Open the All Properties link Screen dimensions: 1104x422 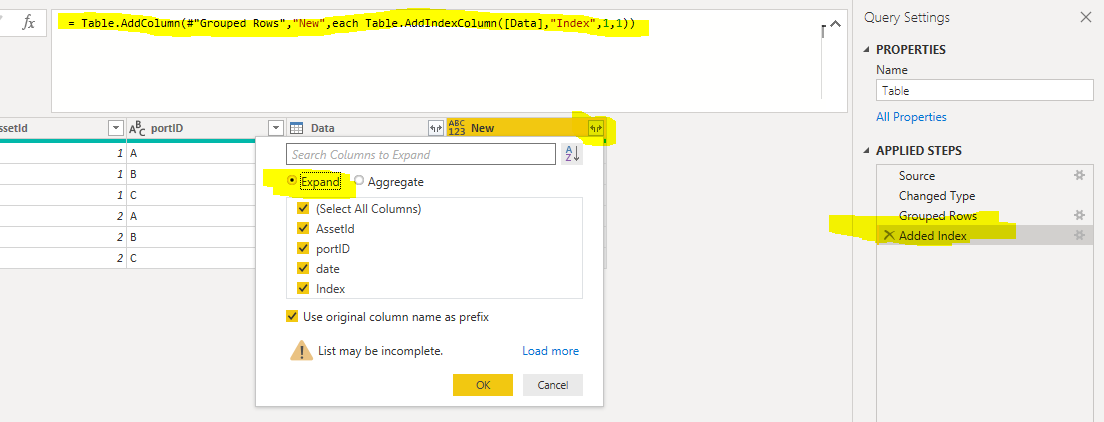(x=911, y=117)
